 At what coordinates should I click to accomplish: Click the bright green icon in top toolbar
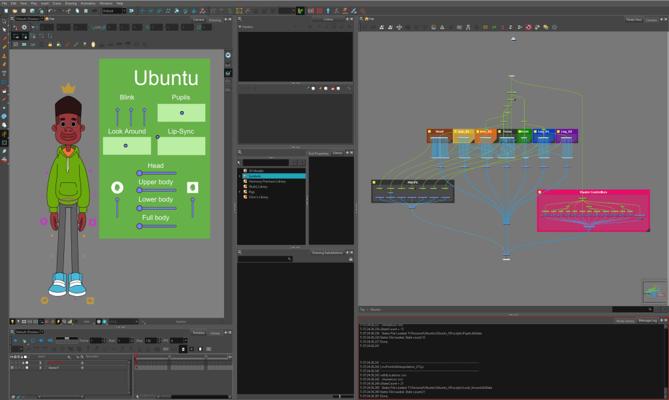(x=300, y=11)
